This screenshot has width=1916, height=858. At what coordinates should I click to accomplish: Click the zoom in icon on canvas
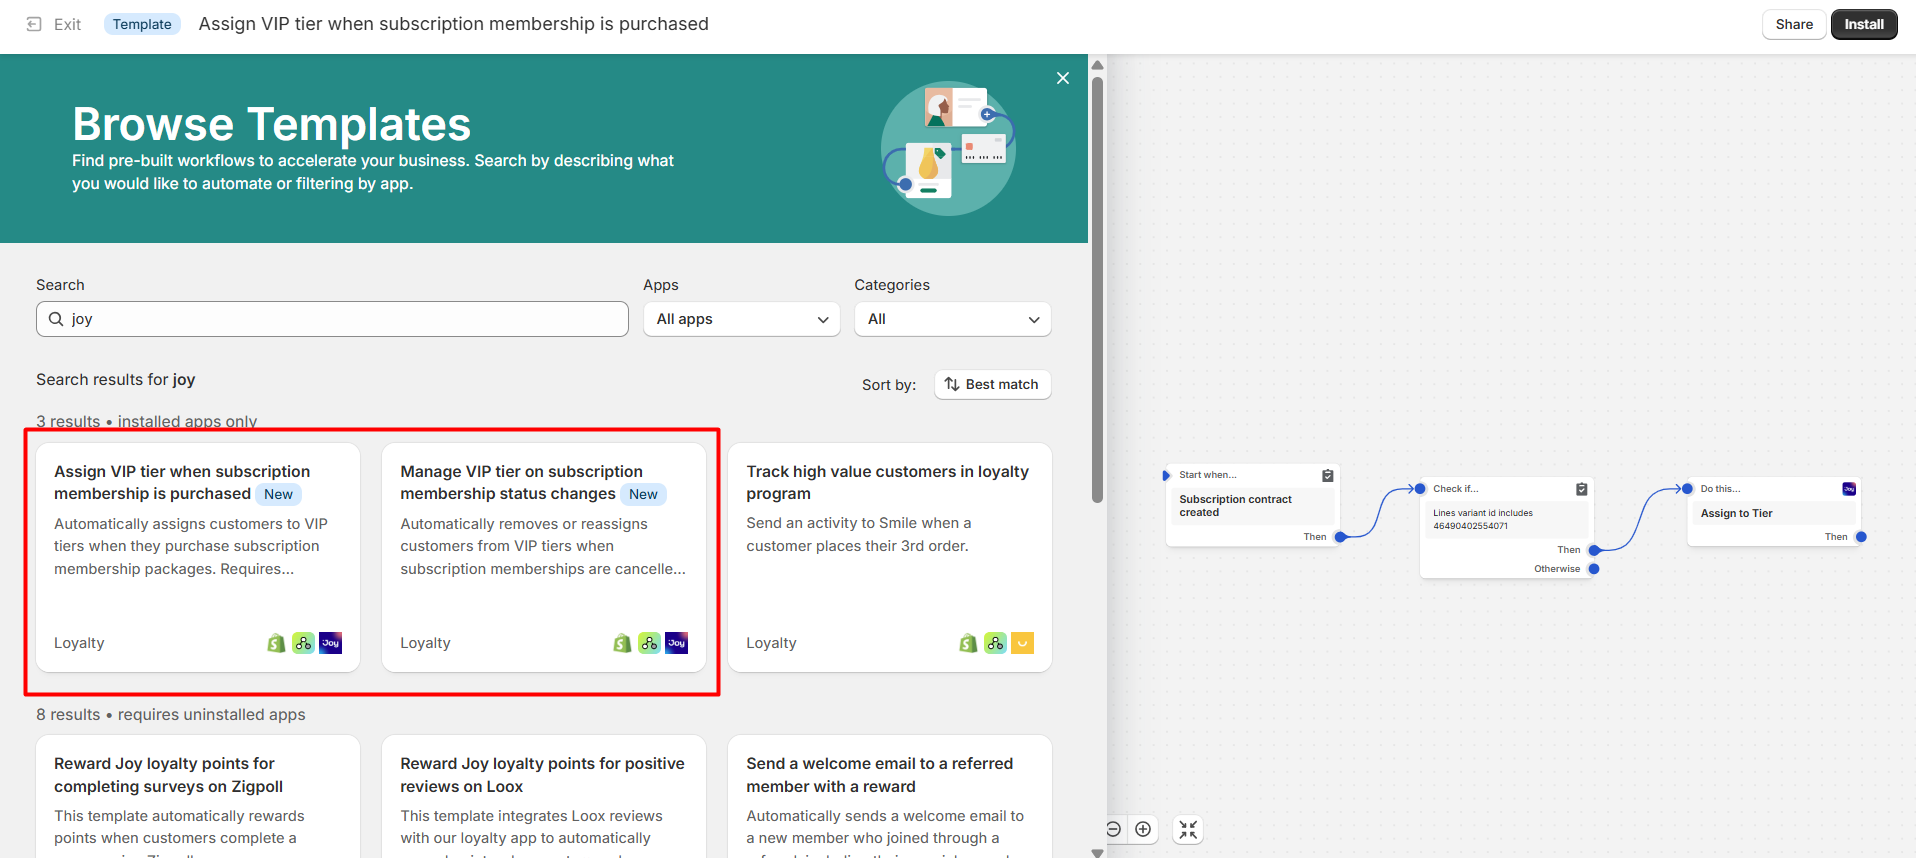1143,829
